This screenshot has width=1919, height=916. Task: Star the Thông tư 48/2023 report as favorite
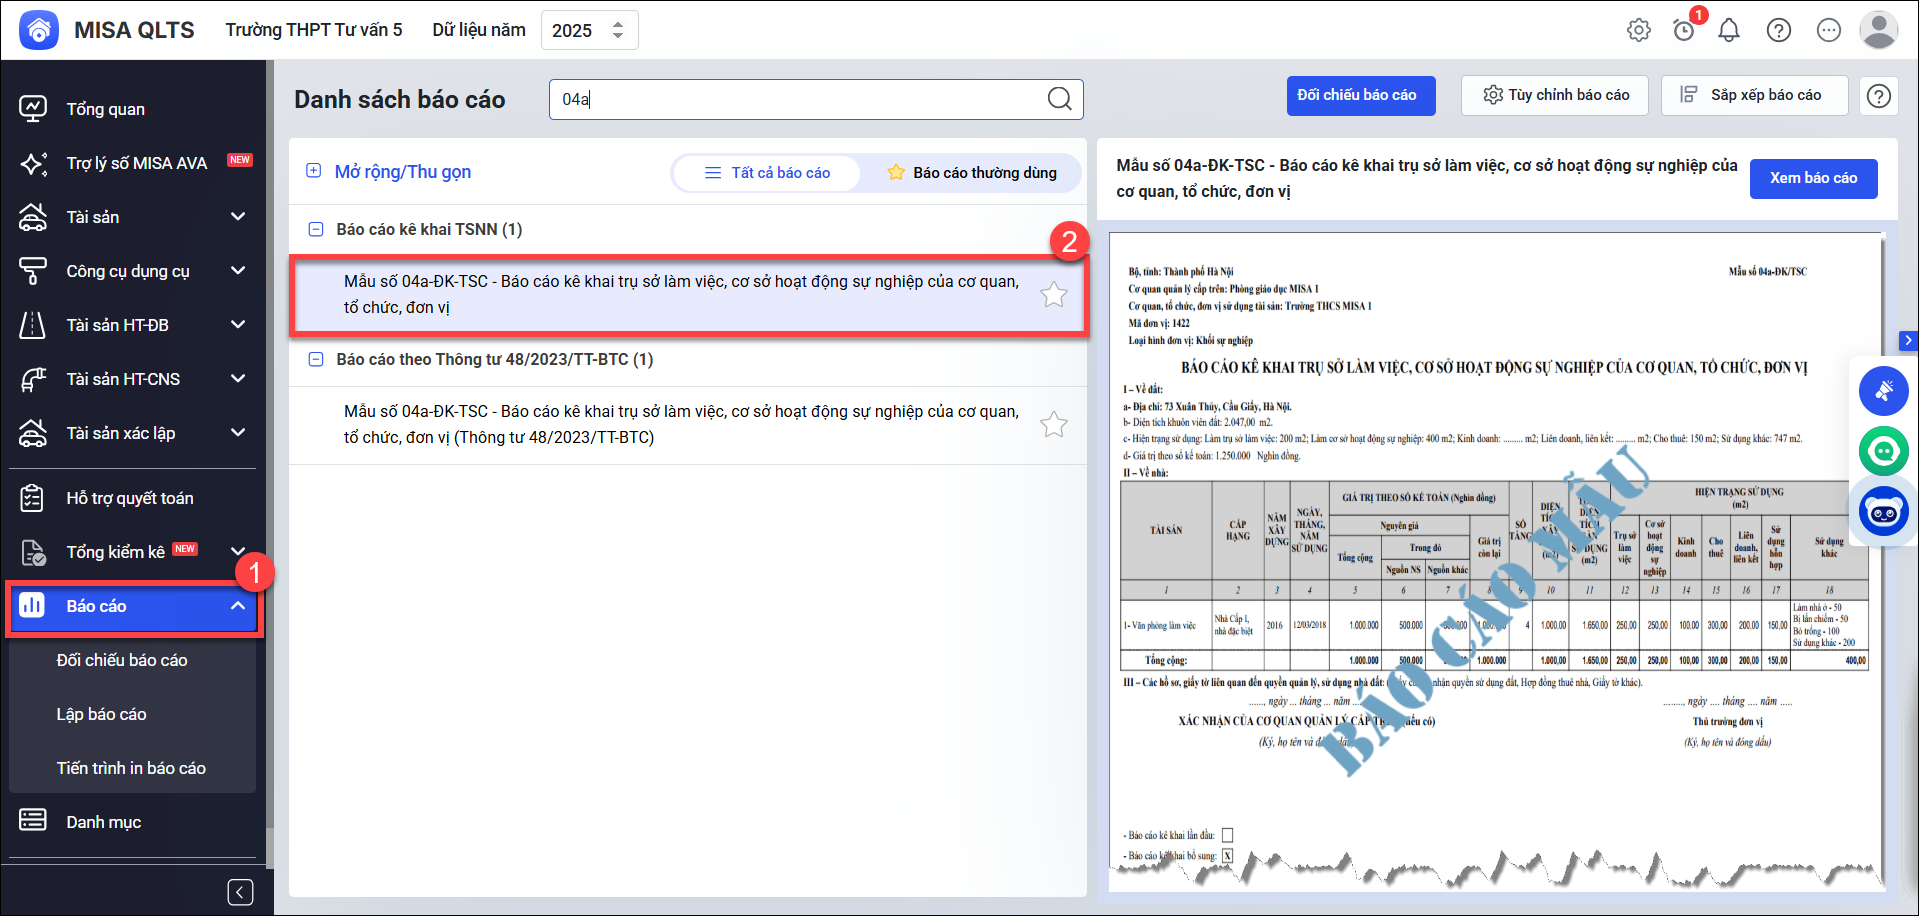(x=1053, y=425)
